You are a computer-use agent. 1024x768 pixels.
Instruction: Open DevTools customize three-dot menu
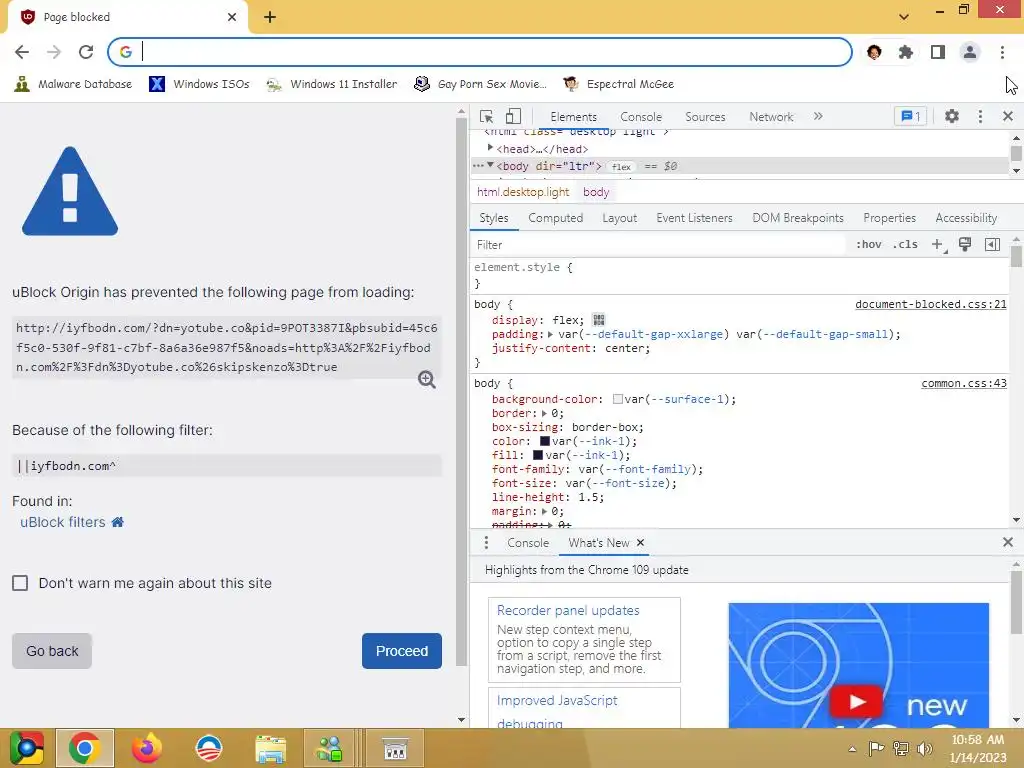tap(980, 116)
